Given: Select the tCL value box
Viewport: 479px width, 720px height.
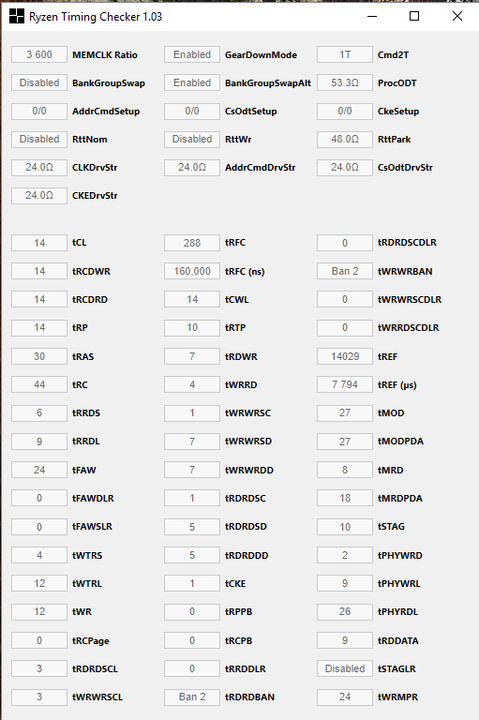Looking at the screenshot, I should pos(39,242).
